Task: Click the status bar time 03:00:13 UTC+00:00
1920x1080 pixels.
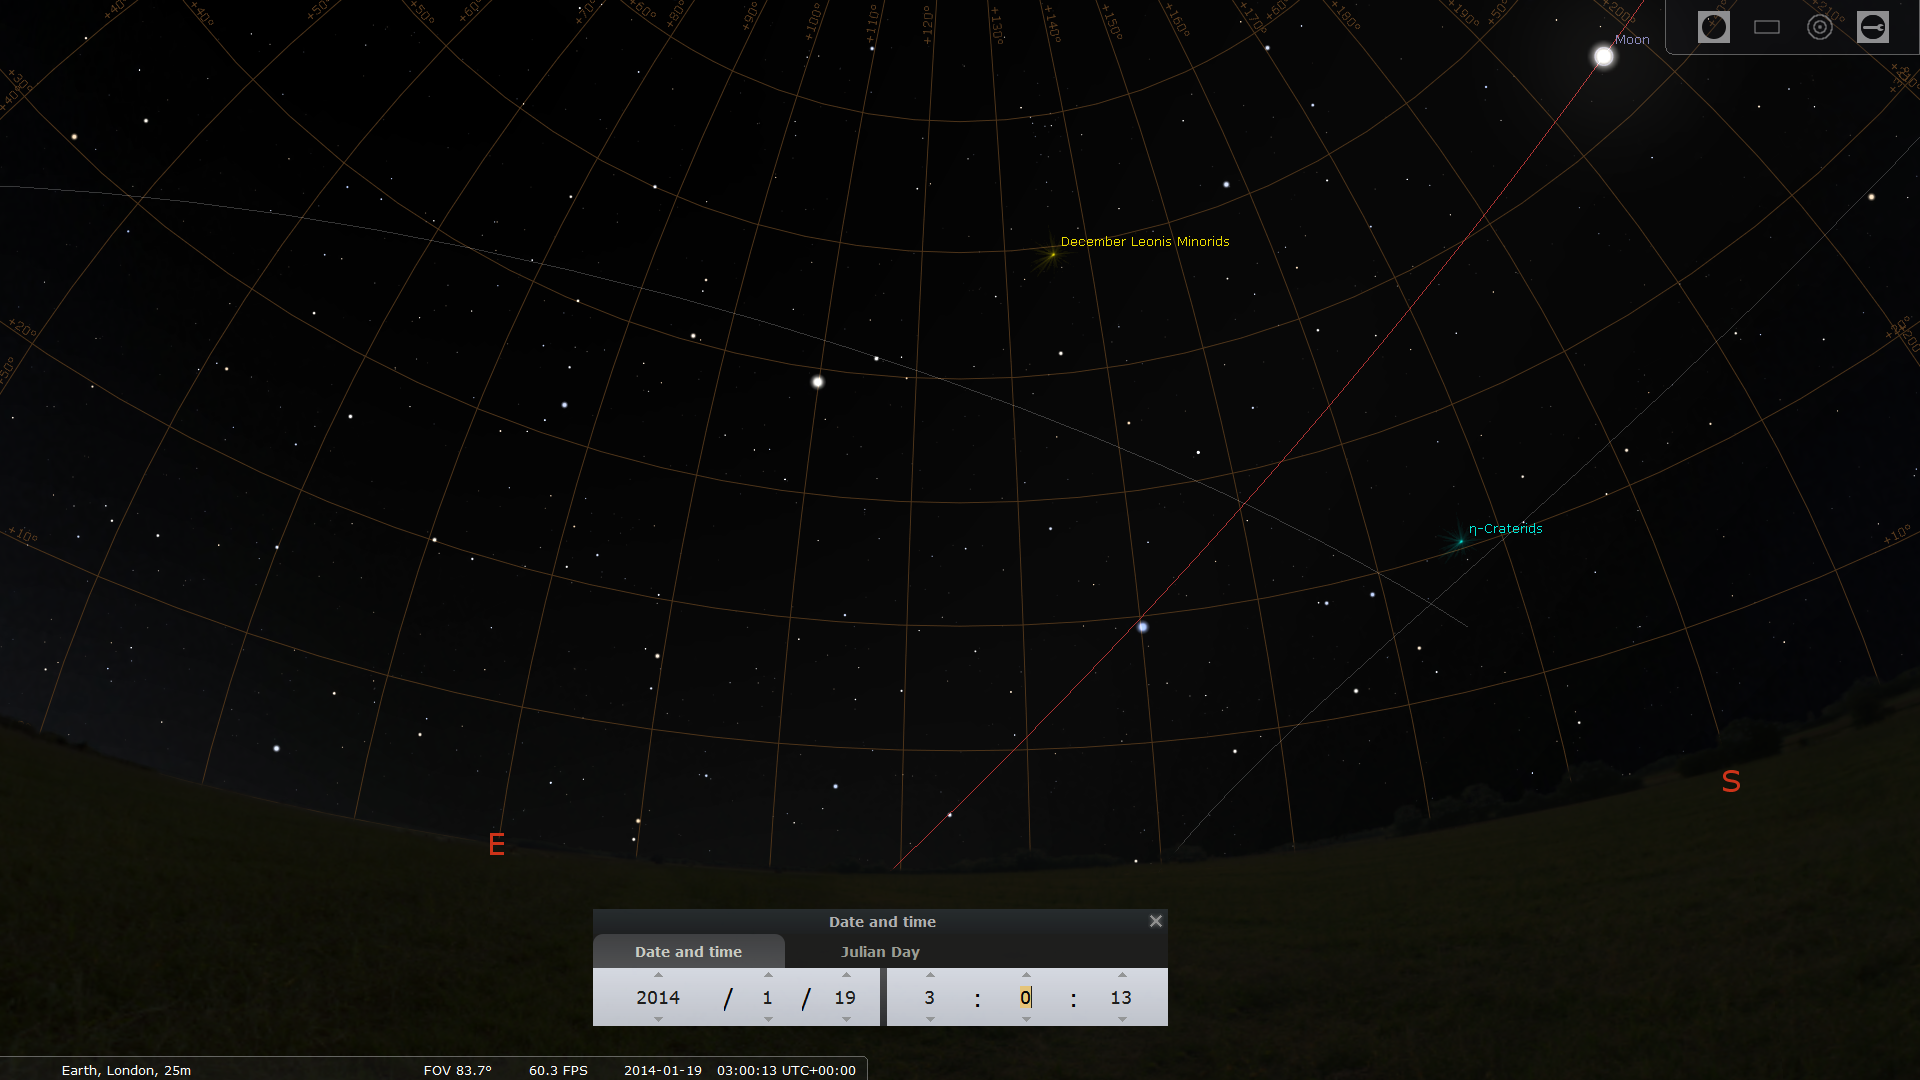Action: tap(786, 1070)
